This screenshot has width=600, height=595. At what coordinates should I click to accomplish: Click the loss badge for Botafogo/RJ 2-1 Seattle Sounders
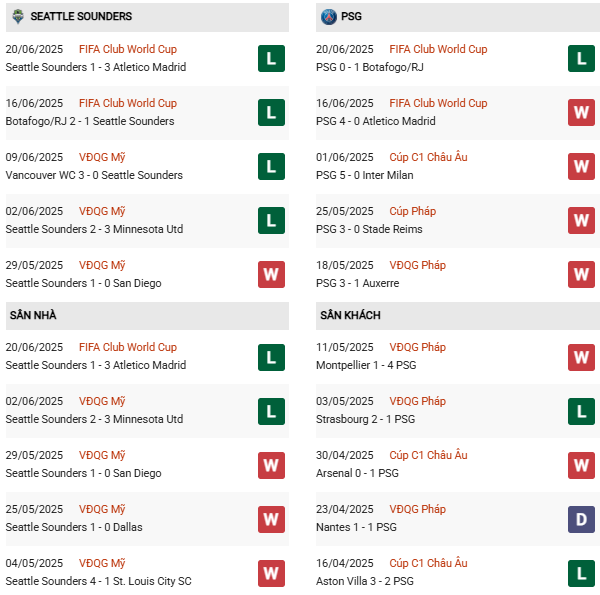tap(271, 112)
